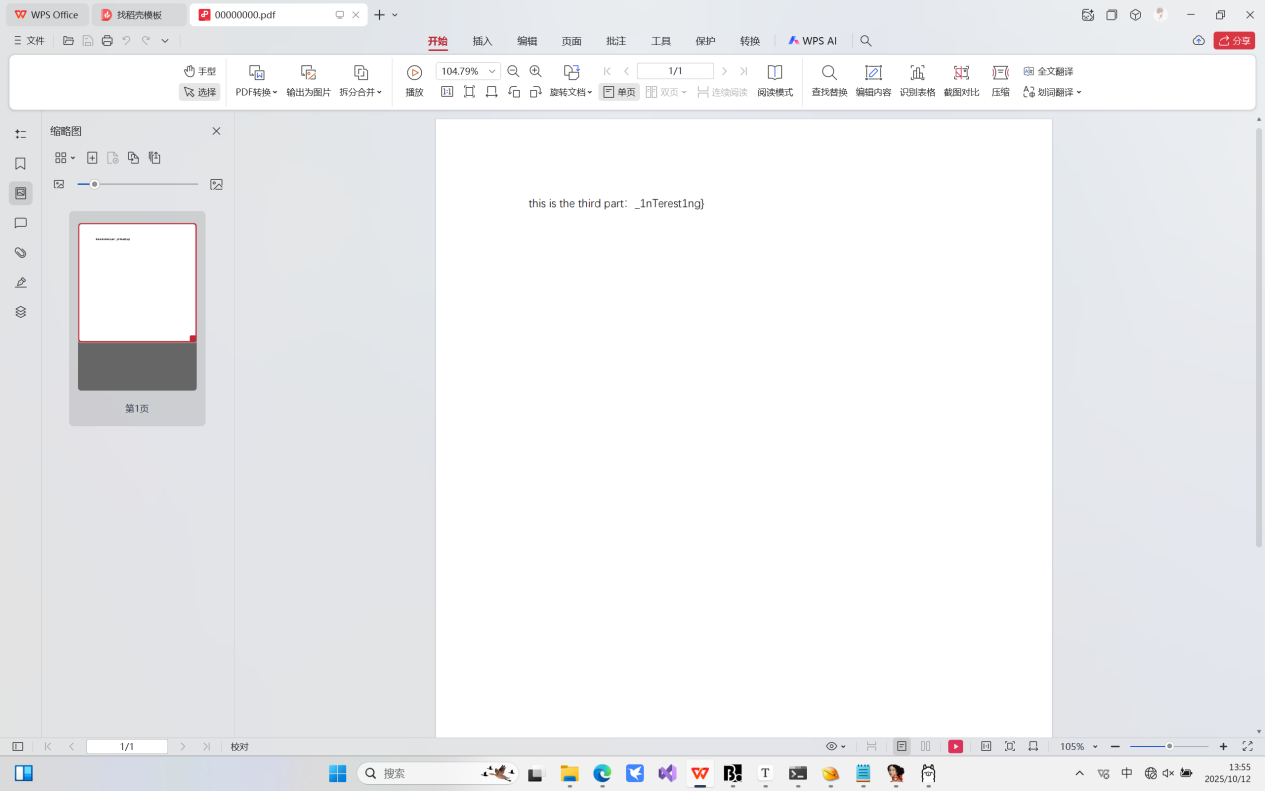Start 播放 slideshow playback
1265x791 pixels.
pos(414,73)
